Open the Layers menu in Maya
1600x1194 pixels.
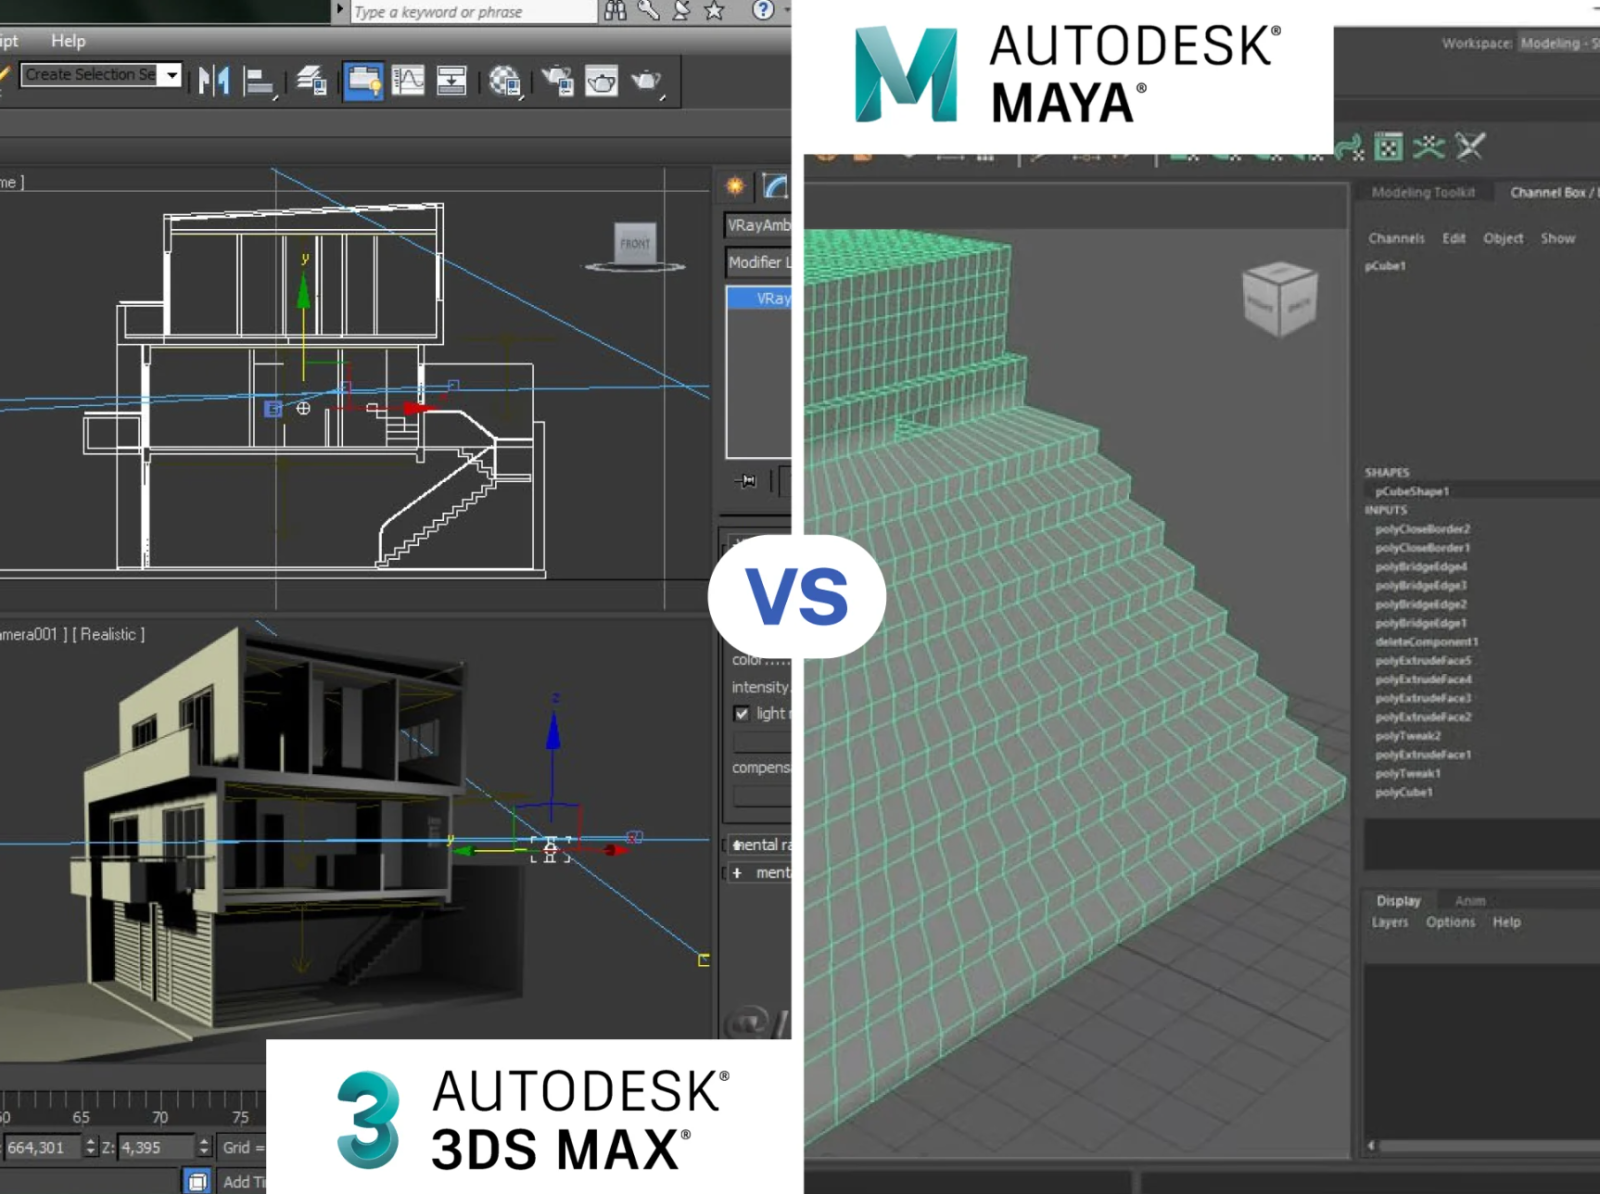[1389, 922]
